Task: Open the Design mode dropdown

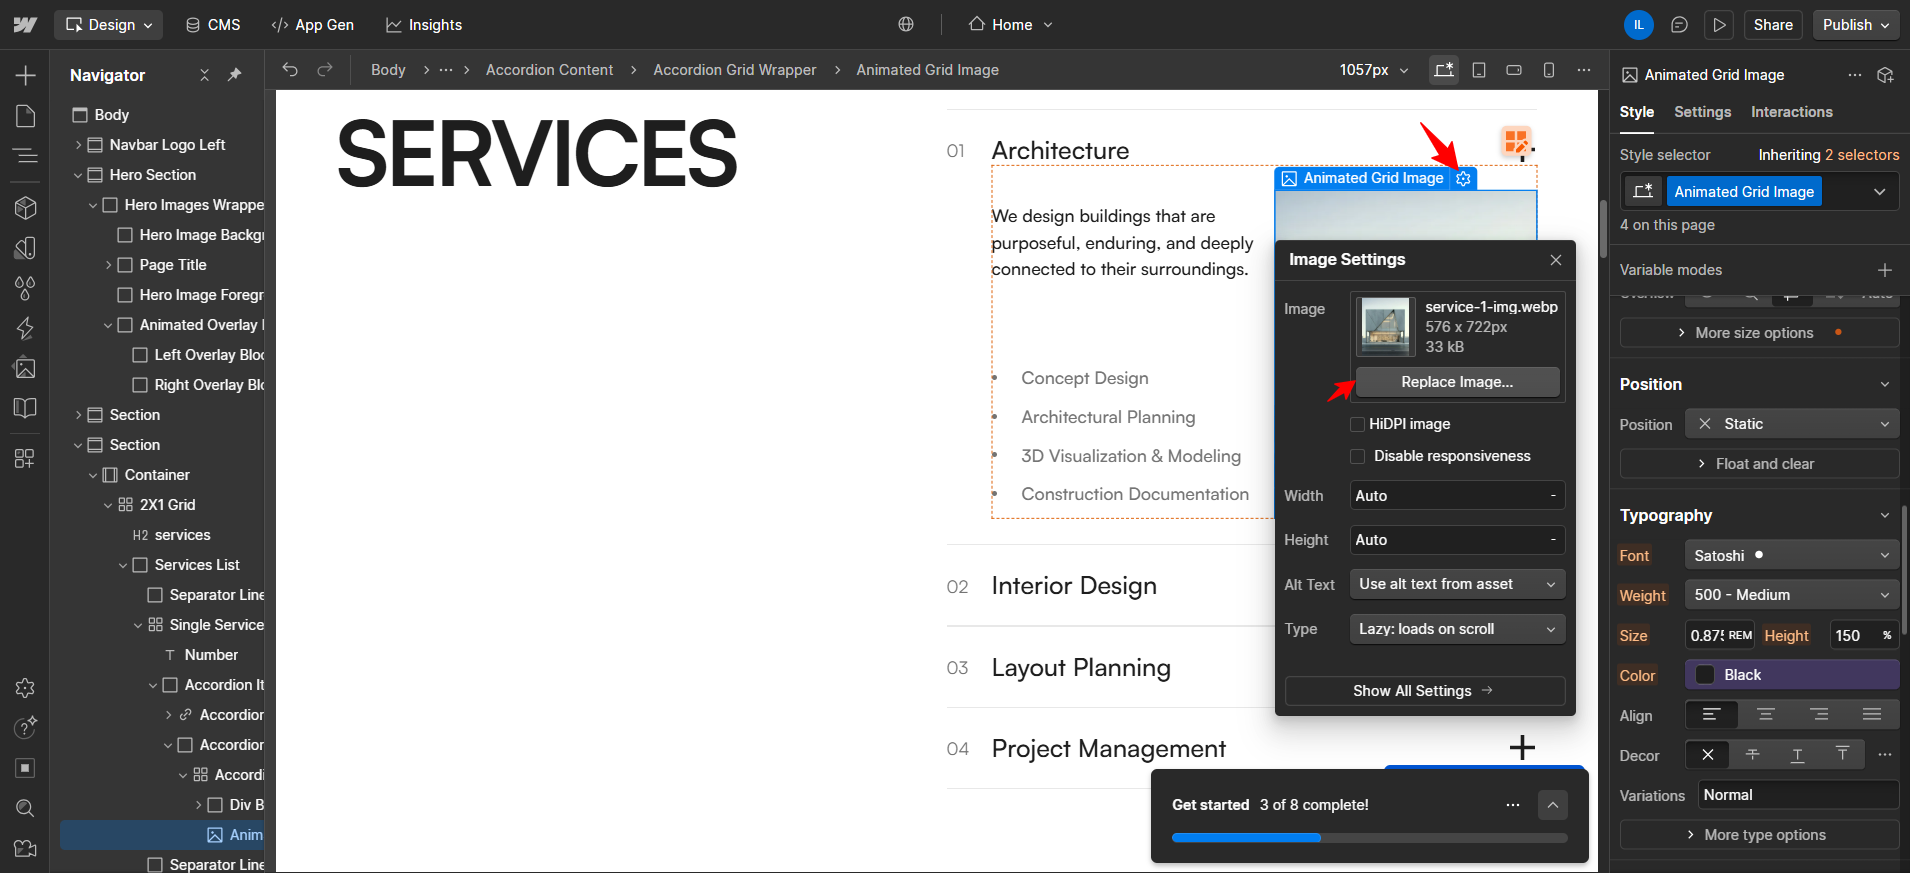Action: coord(109,25)
